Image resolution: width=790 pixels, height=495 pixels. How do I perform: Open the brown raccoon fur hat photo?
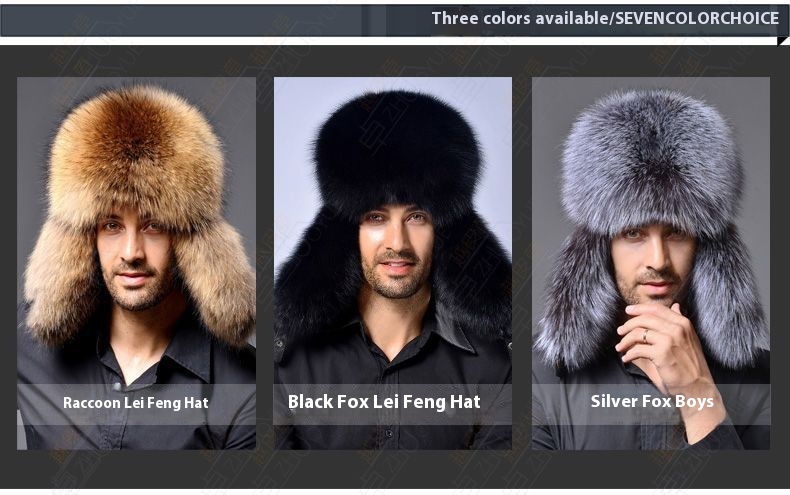[x=137, y=263]
